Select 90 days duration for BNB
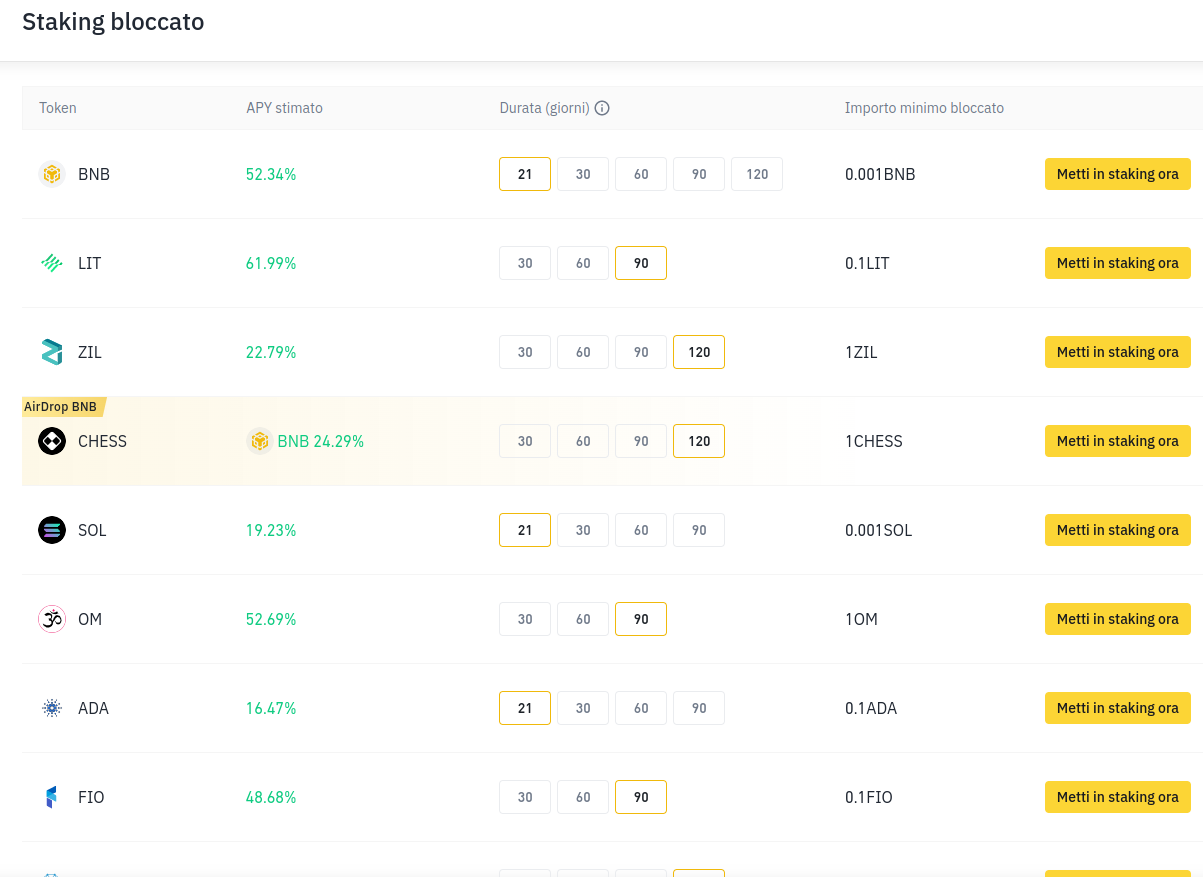Image resolution: width=1203 pixels, height=877 pixels. 699,174
